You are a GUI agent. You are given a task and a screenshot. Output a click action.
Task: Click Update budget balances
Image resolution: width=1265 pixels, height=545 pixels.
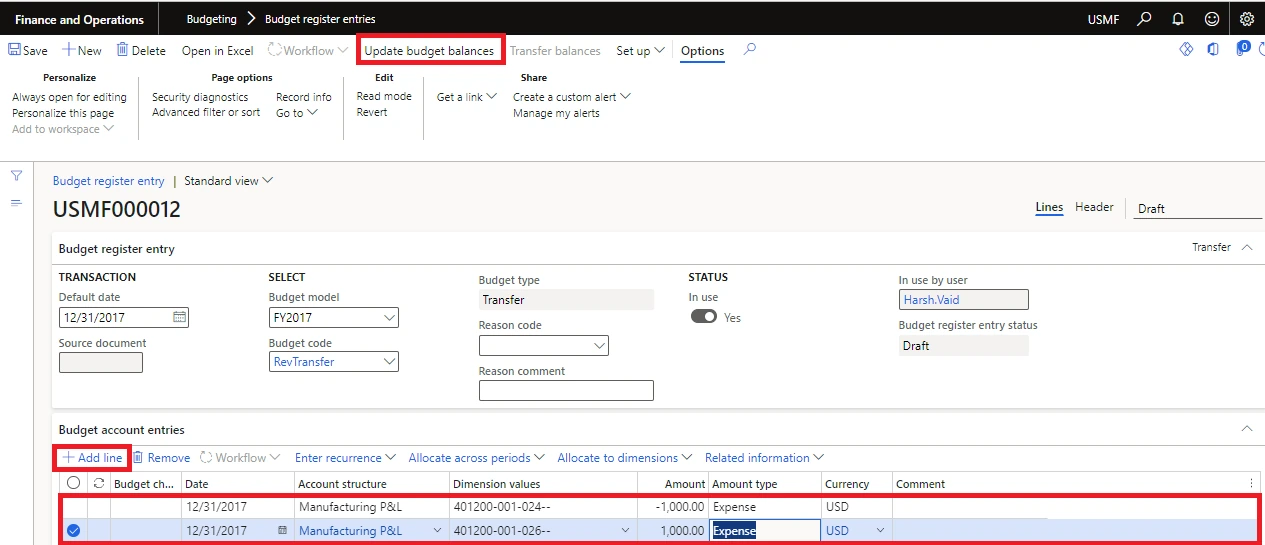pos(429,51)
